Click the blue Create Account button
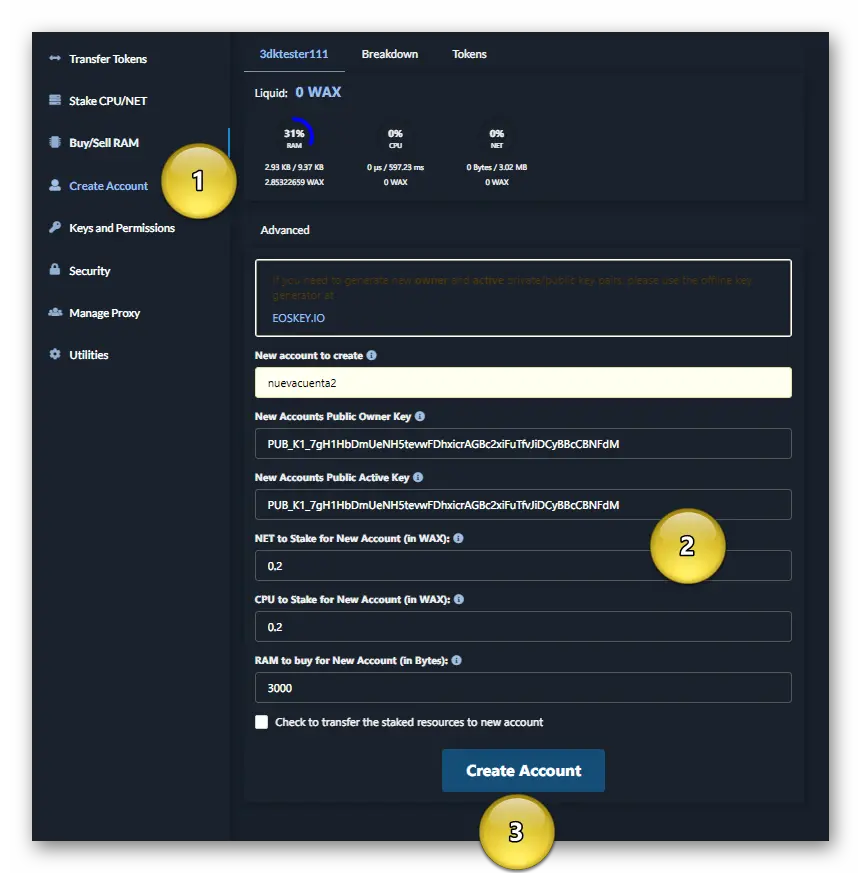The height and width of the screenshot is (873, 861). pyautogui.click(x=524, y=771)
